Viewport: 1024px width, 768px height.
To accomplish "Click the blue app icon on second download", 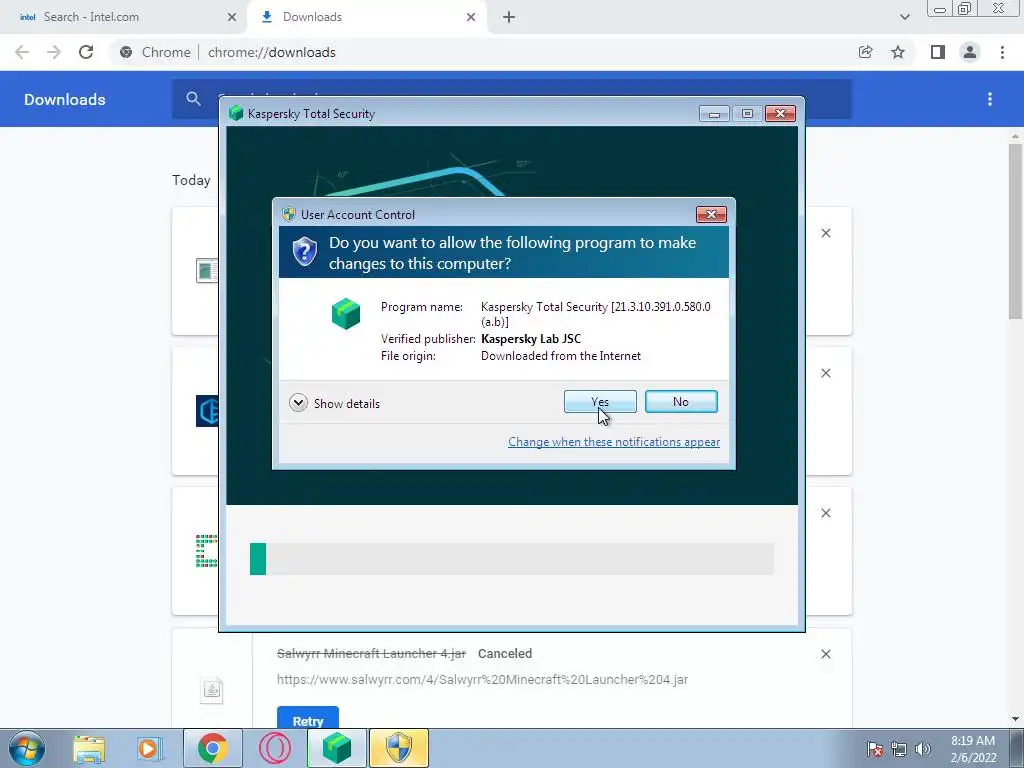I will 207,411.
